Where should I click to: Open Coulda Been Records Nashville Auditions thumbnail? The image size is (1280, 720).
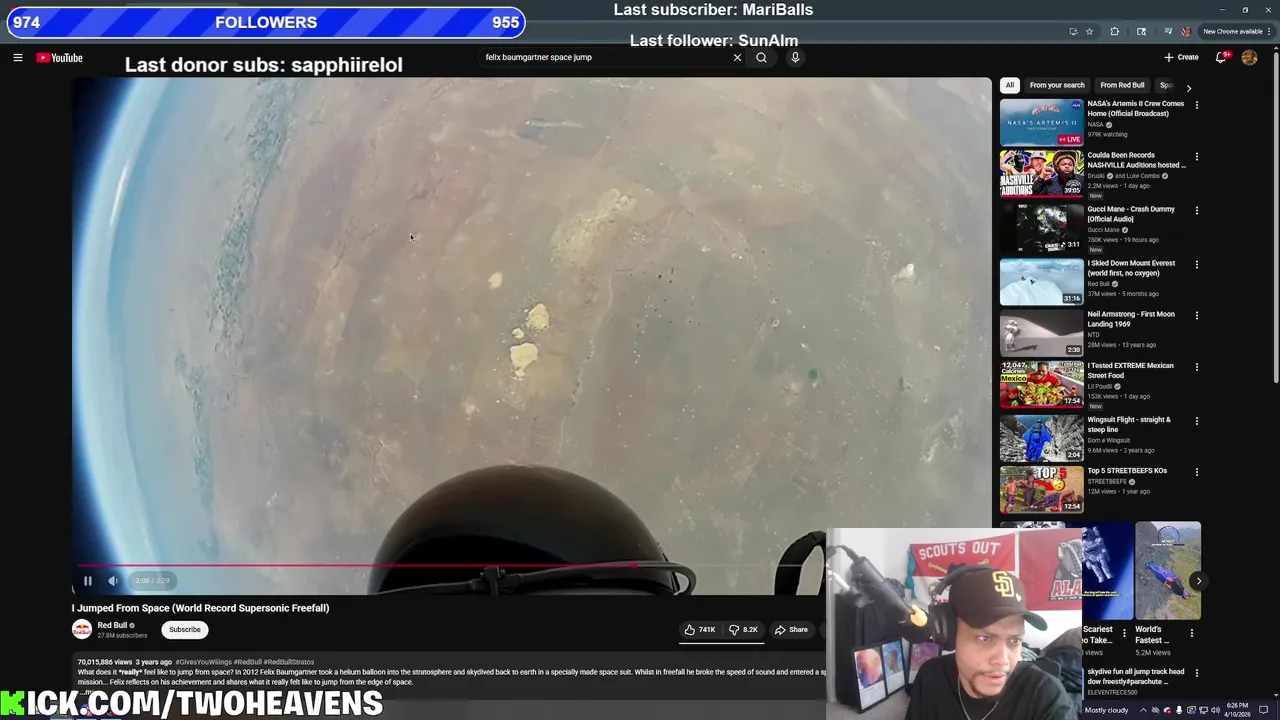coord(1041,173)
